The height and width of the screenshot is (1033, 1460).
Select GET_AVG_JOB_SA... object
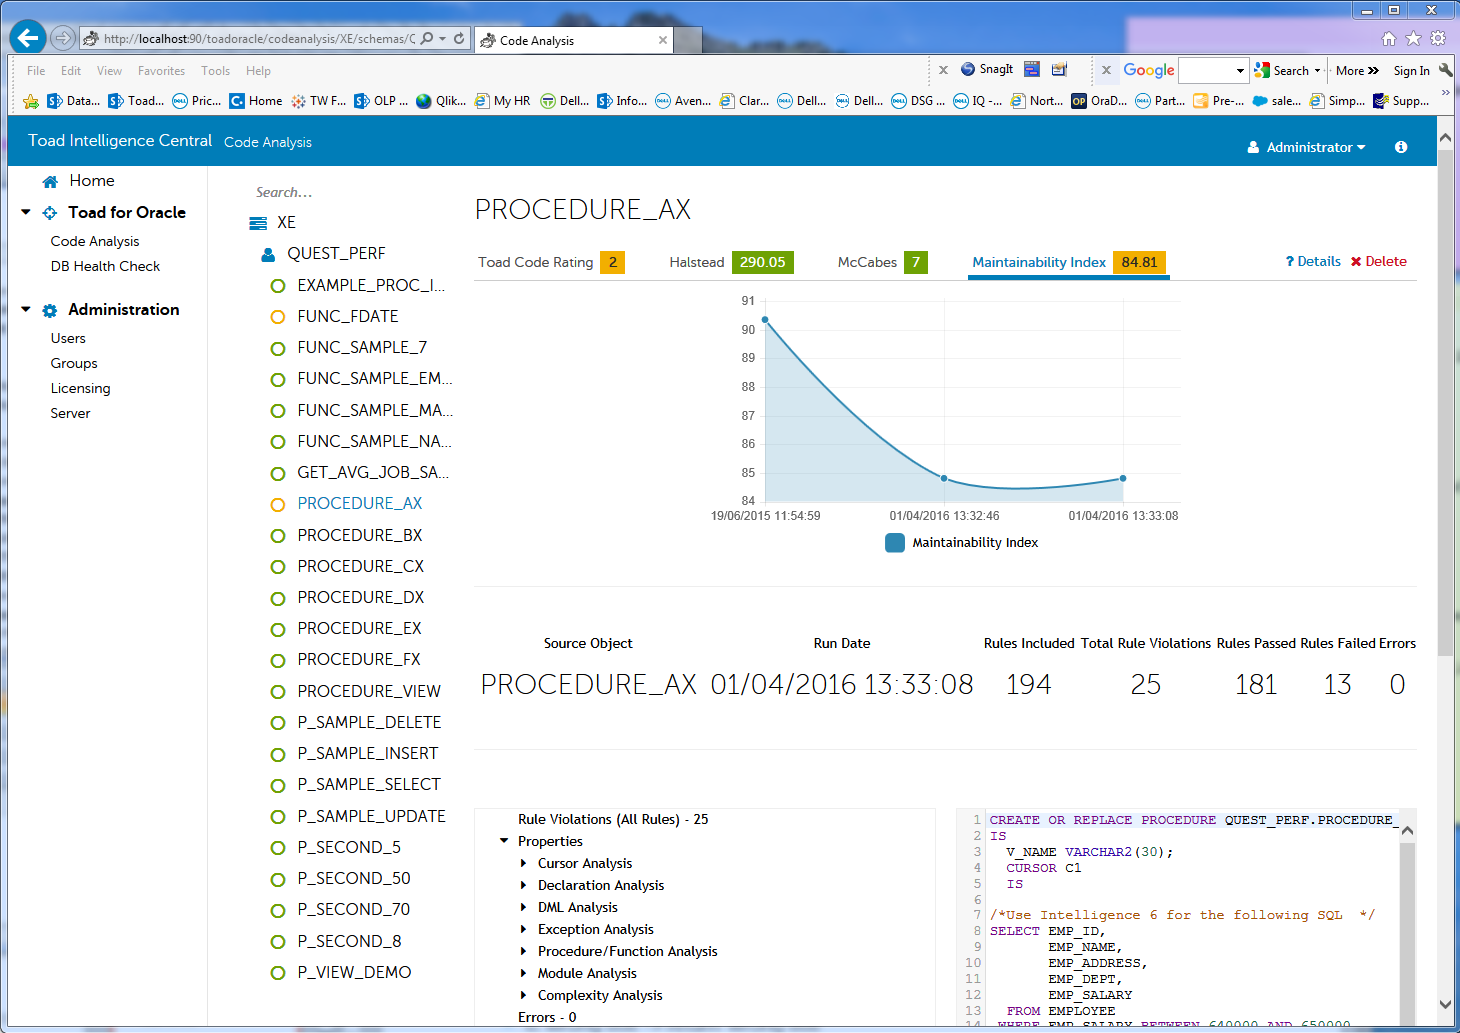[x=373, y=472]
